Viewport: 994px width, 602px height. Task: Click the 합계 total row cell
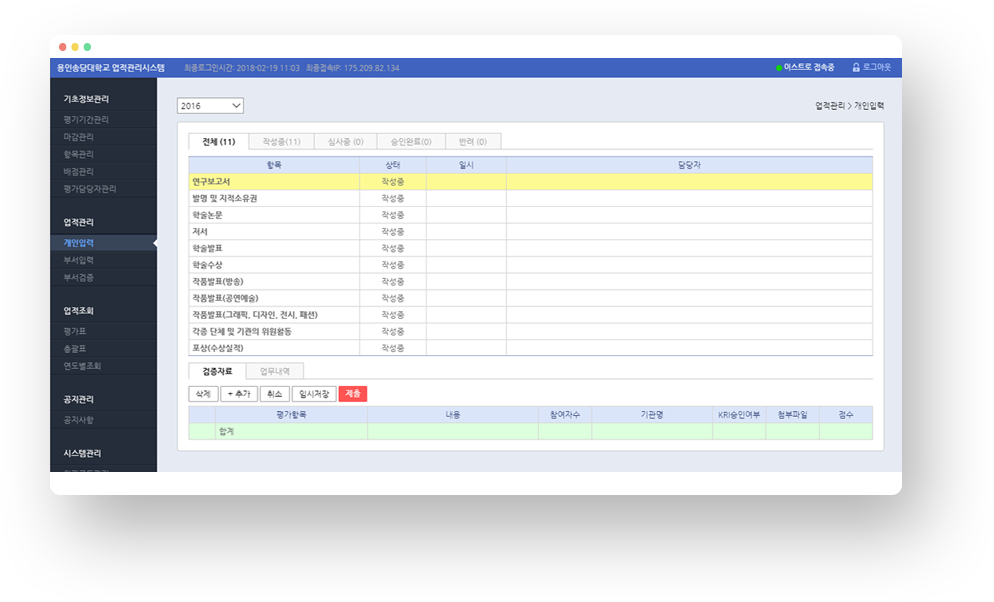point(291,432)
